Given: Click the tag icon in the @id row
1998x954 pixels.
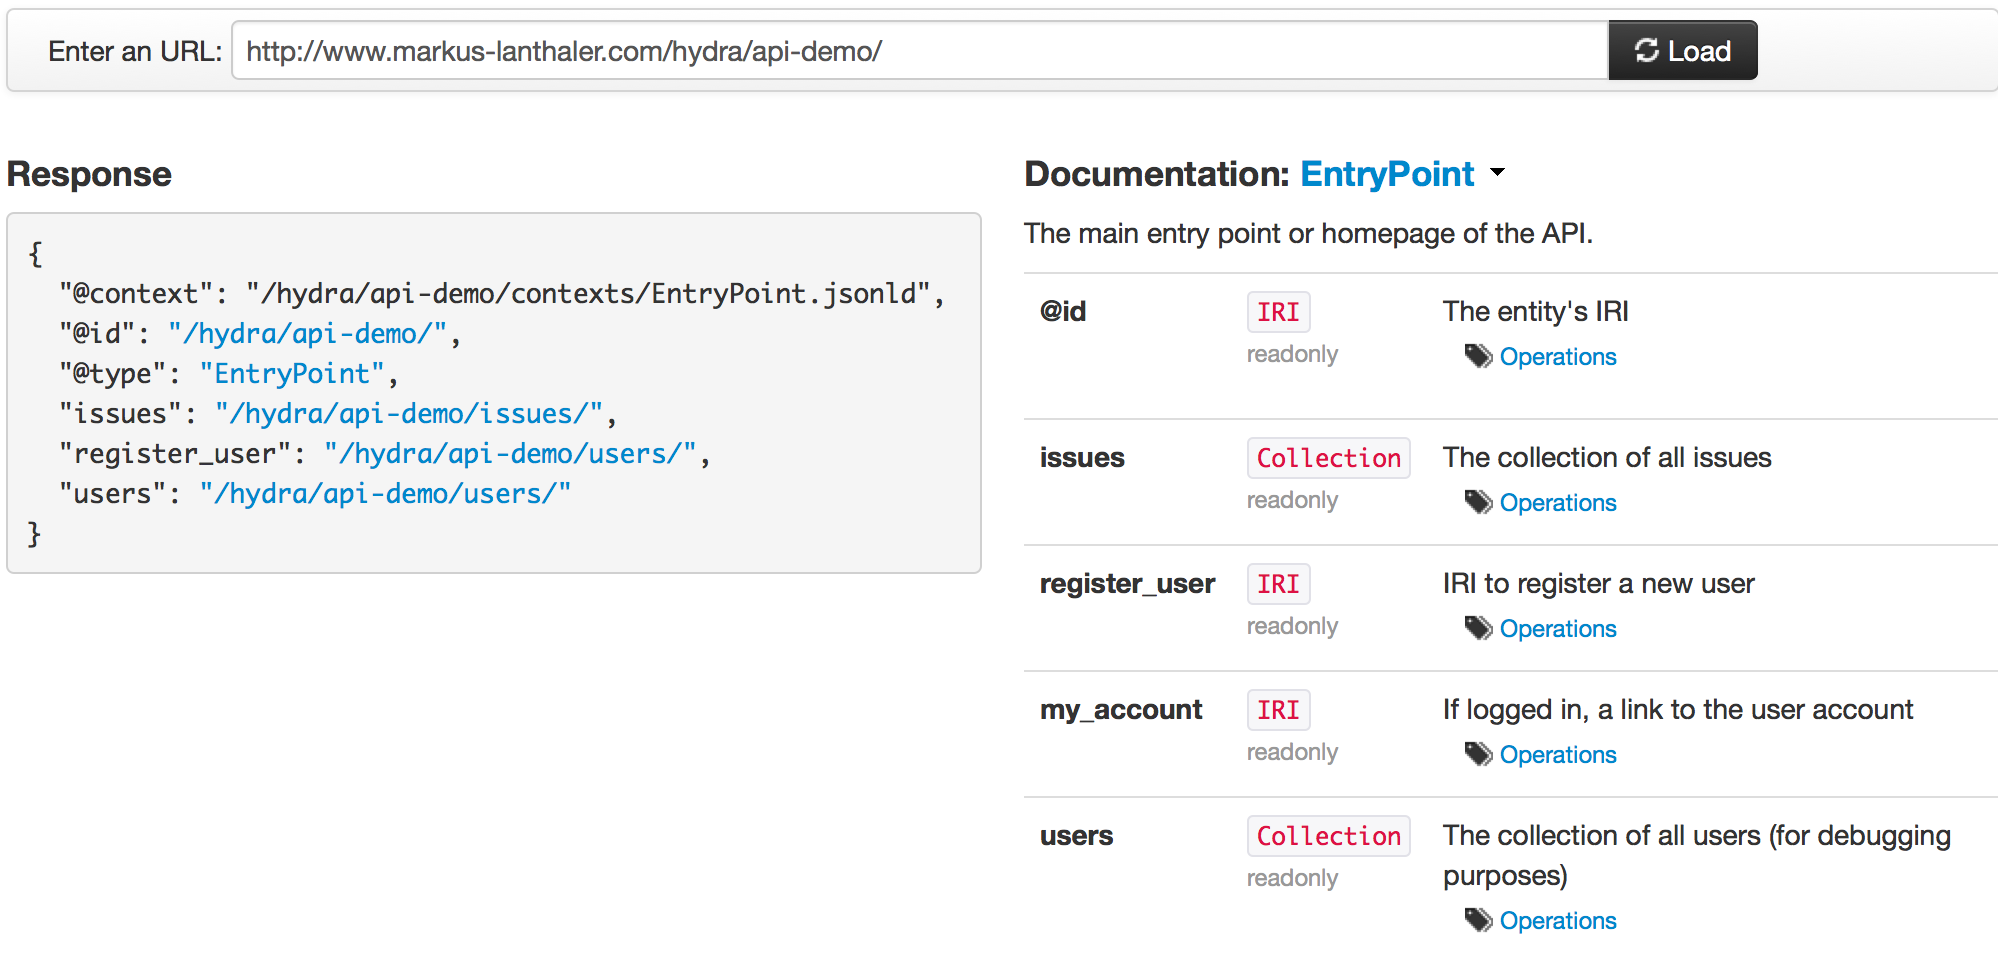Looking at the screenshot, I should pos(1478,356).
